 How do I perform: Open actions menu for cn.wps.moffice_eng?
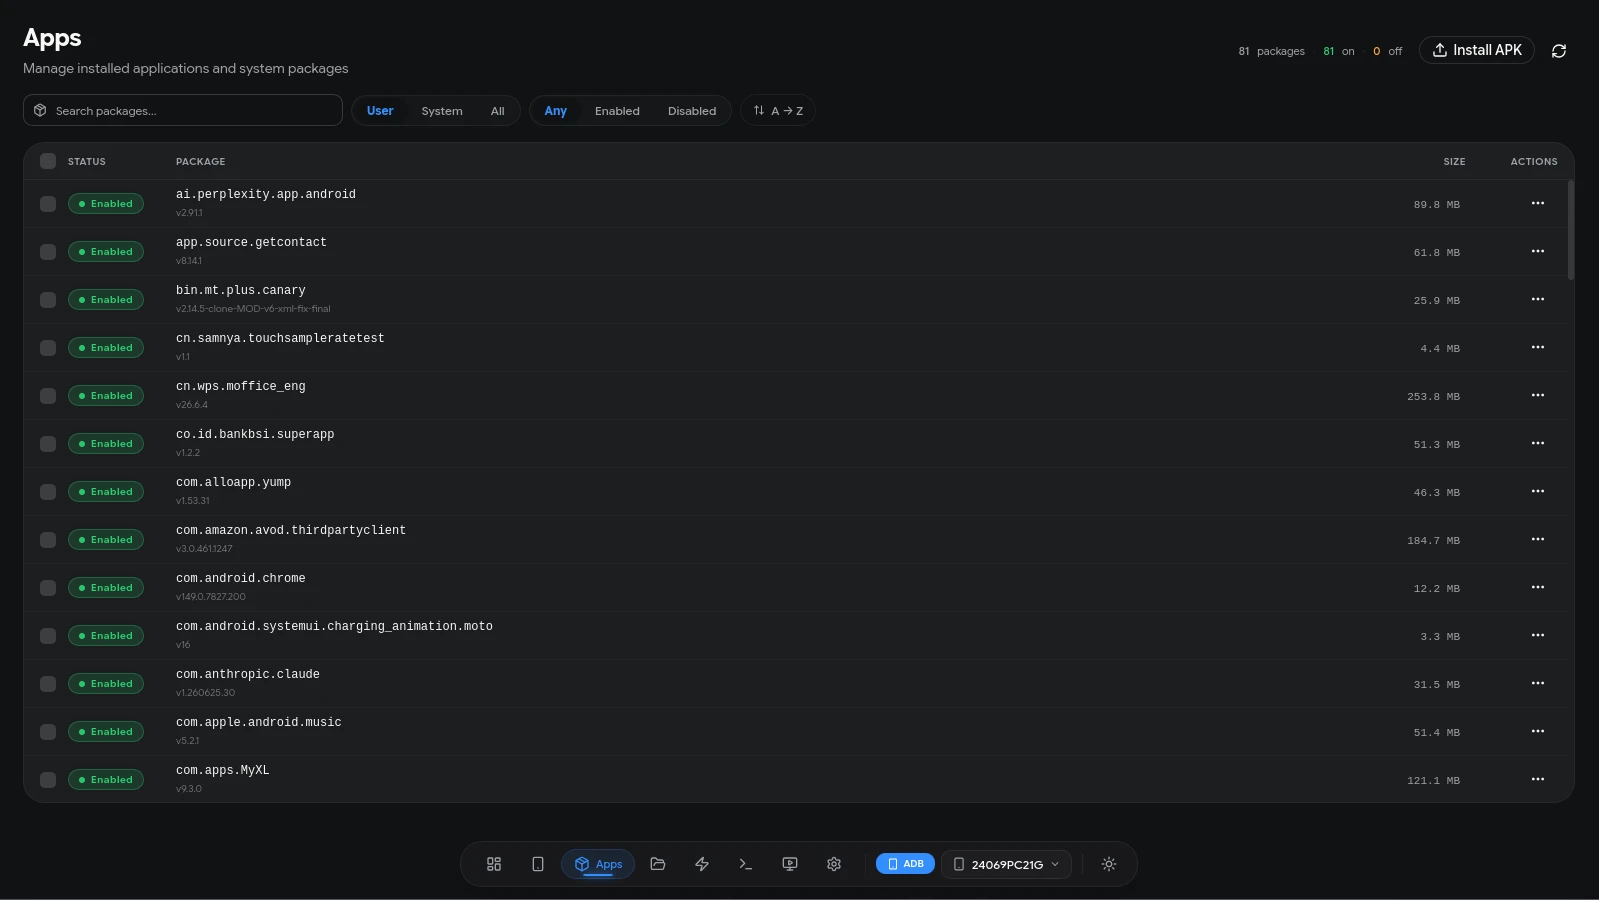pyautogui.click(x=1538, y=396)
